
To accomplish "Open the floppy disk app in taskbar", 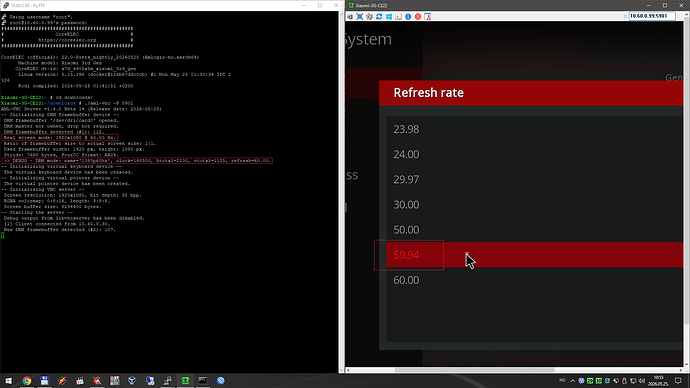I will [44, 381].
